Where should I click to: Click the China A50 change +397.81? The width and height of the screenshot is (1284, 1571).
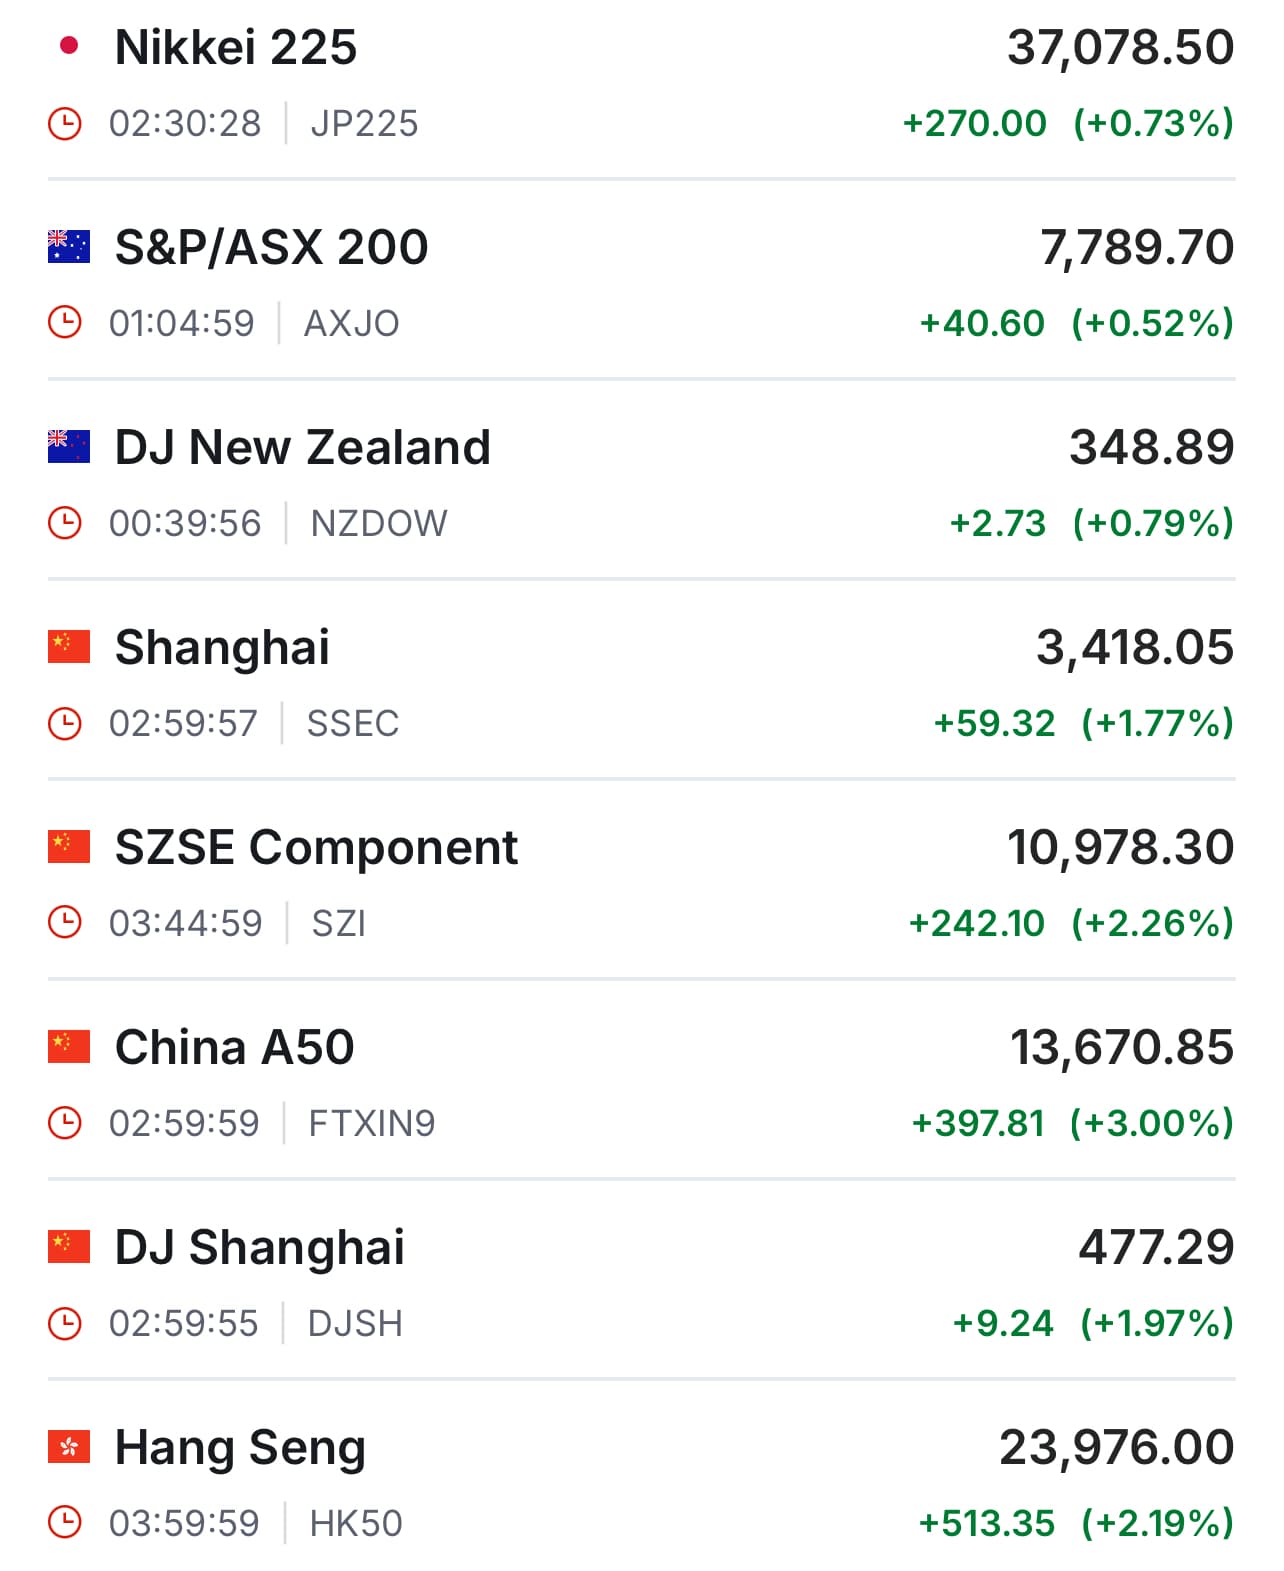coord(978,1123)
